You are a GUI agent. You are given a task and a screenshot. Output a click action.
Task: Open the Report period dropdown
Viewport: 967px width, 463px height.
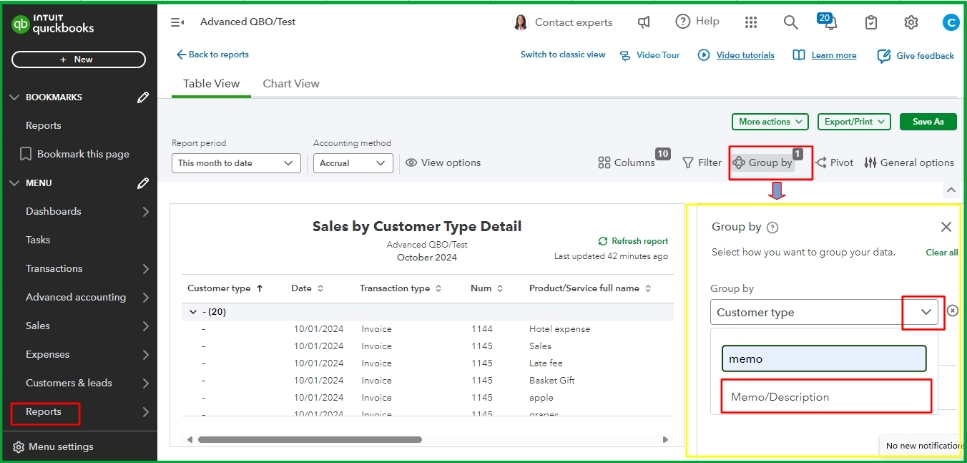coord(236,162)
